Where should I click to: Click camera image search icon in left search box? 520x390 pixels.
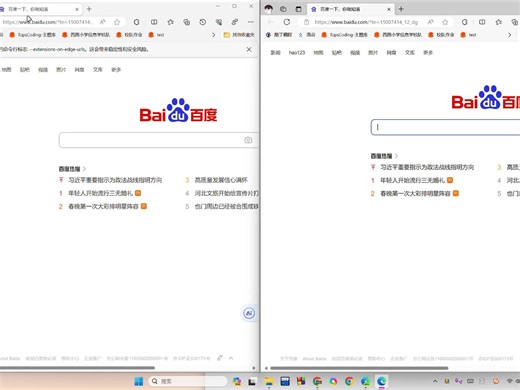click(248, 140)
